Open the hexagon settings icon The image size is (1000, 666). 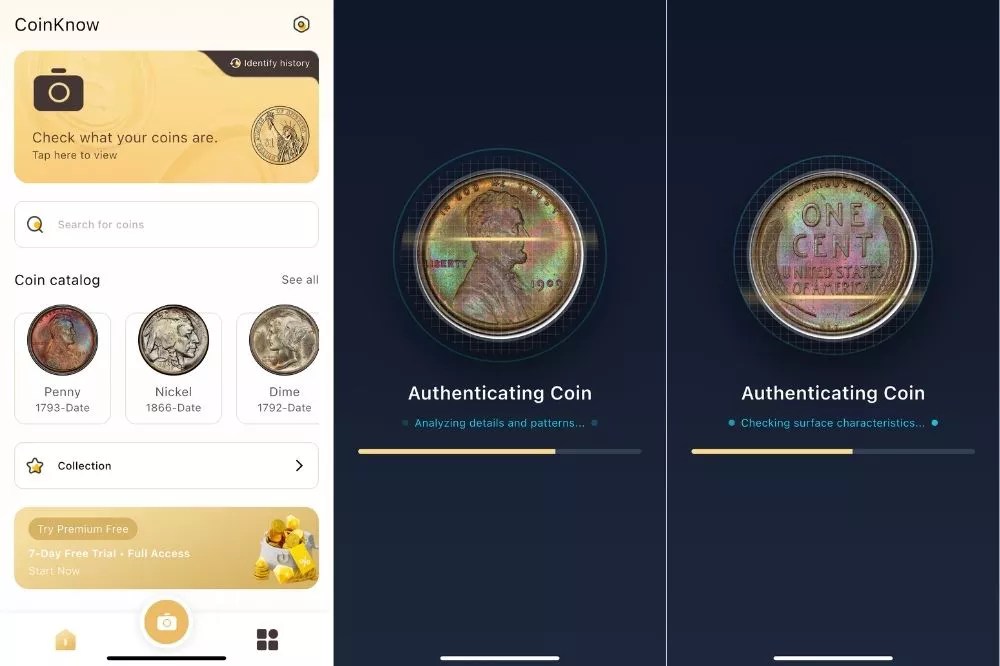(301, 24)
